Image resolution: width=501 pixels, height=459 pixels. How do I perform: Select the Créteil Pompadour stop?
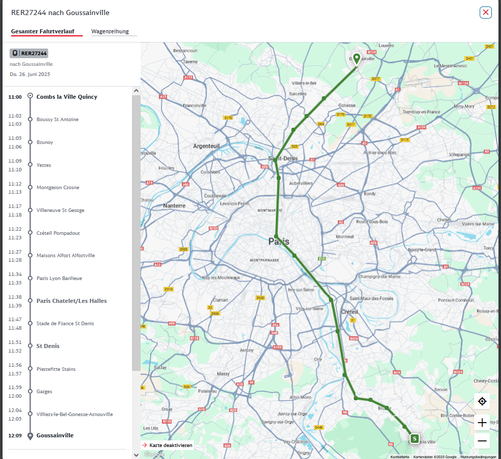click(x=58, y=233)
